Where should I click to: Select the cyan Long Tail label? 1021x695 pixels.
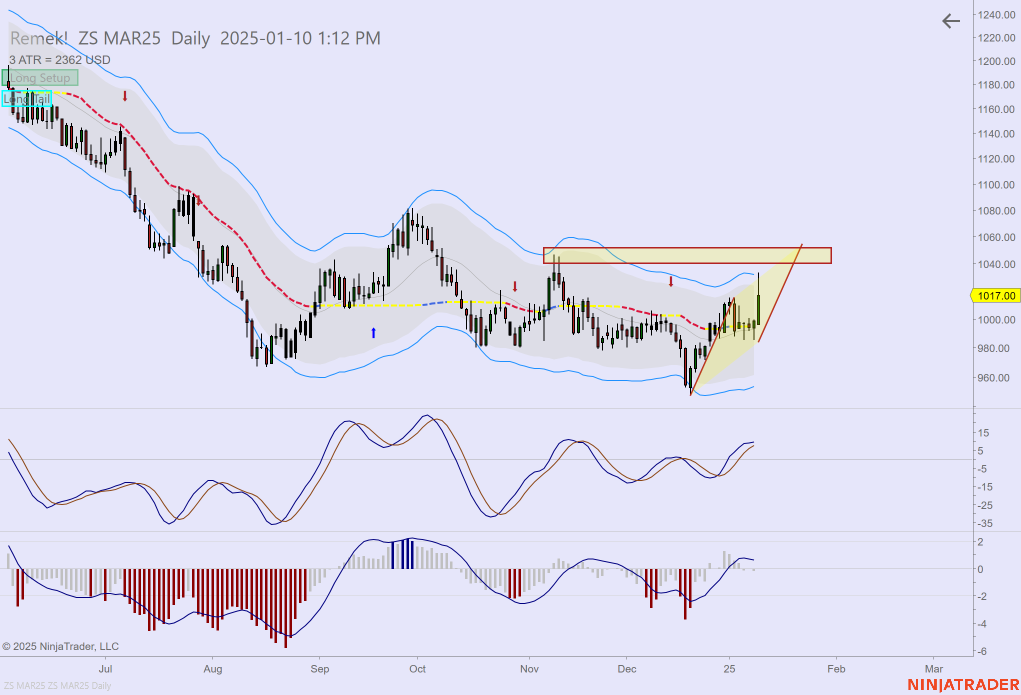(27, 99)
